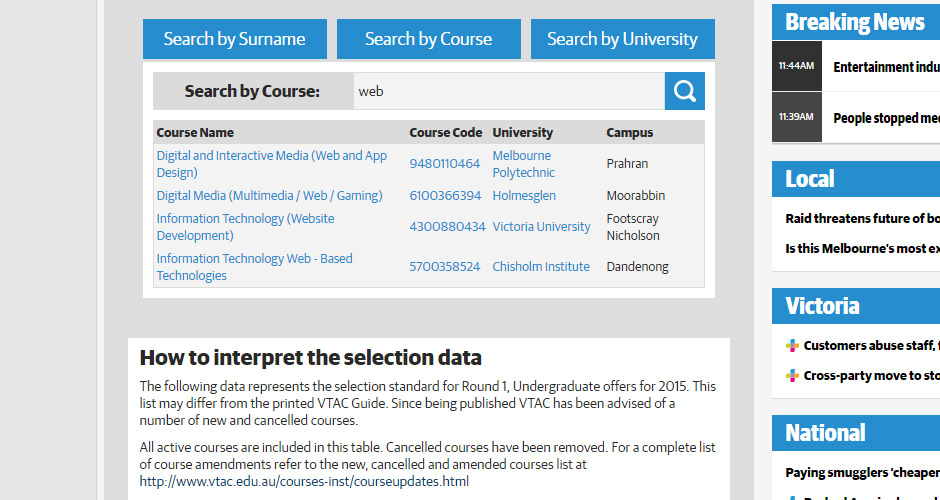Screen dimensions: 940x500
Task: Open Information Technology Web - Based Technologies link
Action: [254, 267]
